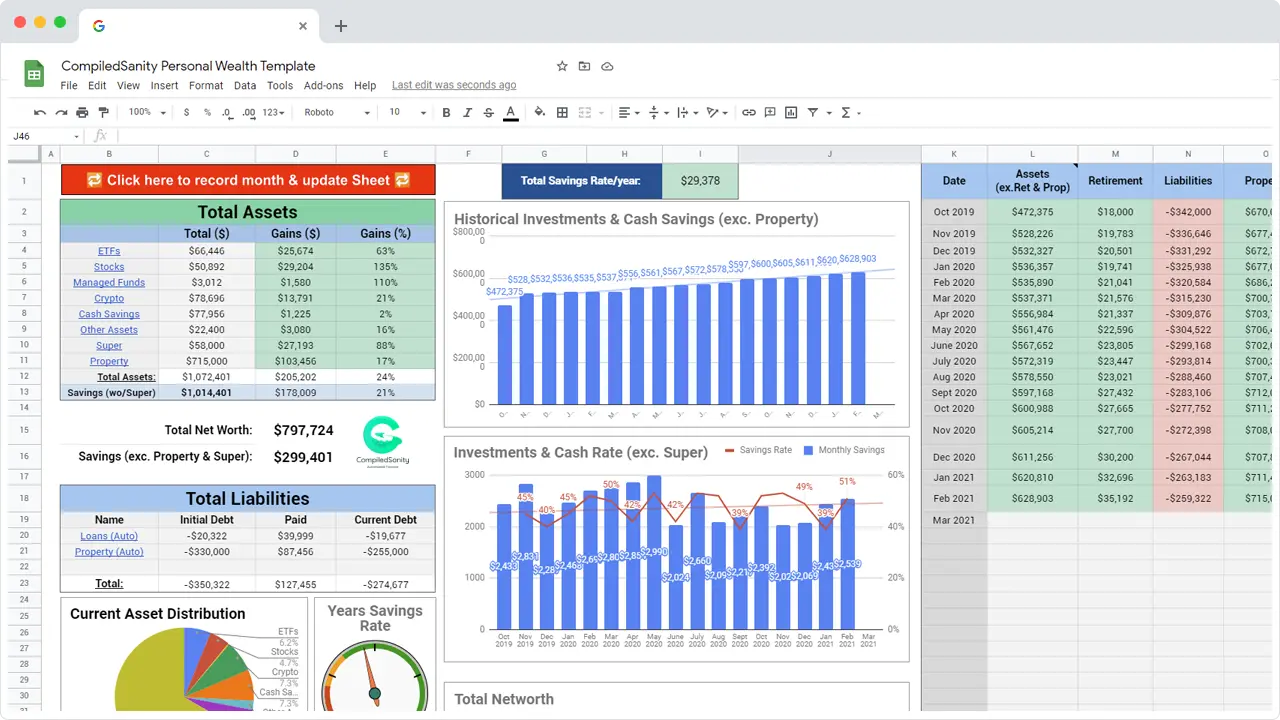Open the filter views dropdown arrow
Viewport: 1280px width, 720px height.
829,114
